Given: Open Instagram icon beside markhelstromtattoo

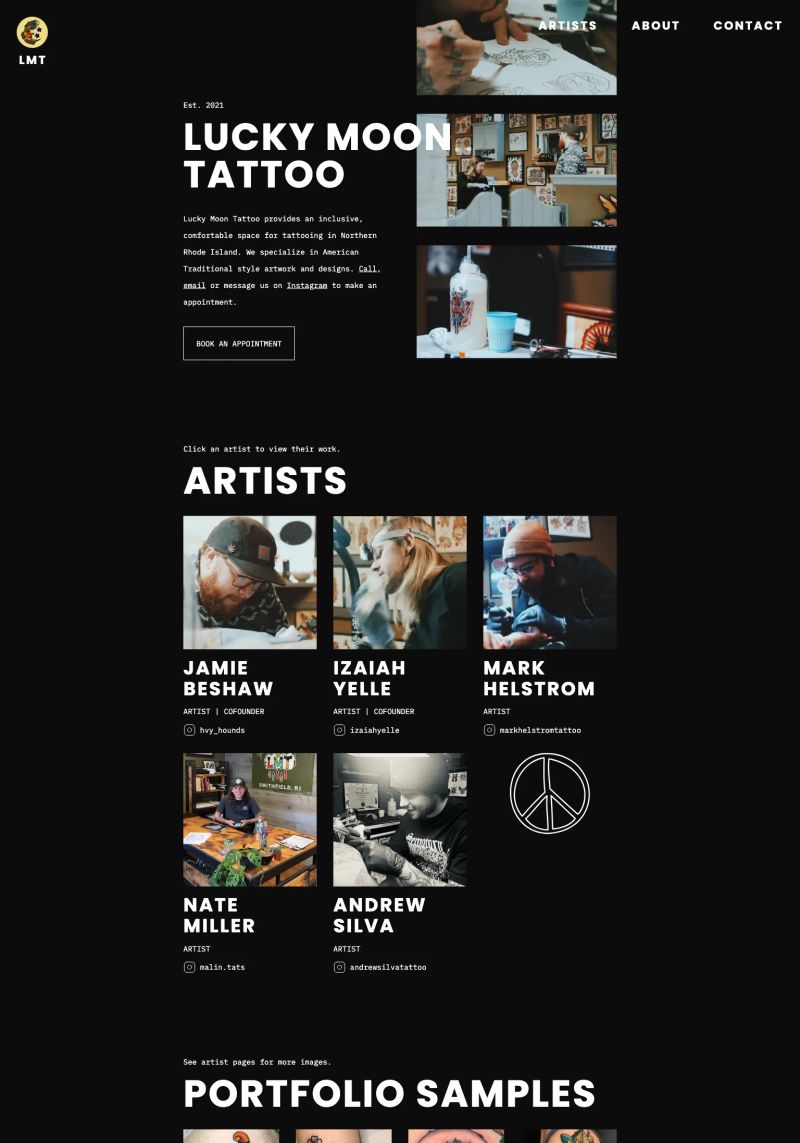Looking at the screenshot, I should 489,730.
